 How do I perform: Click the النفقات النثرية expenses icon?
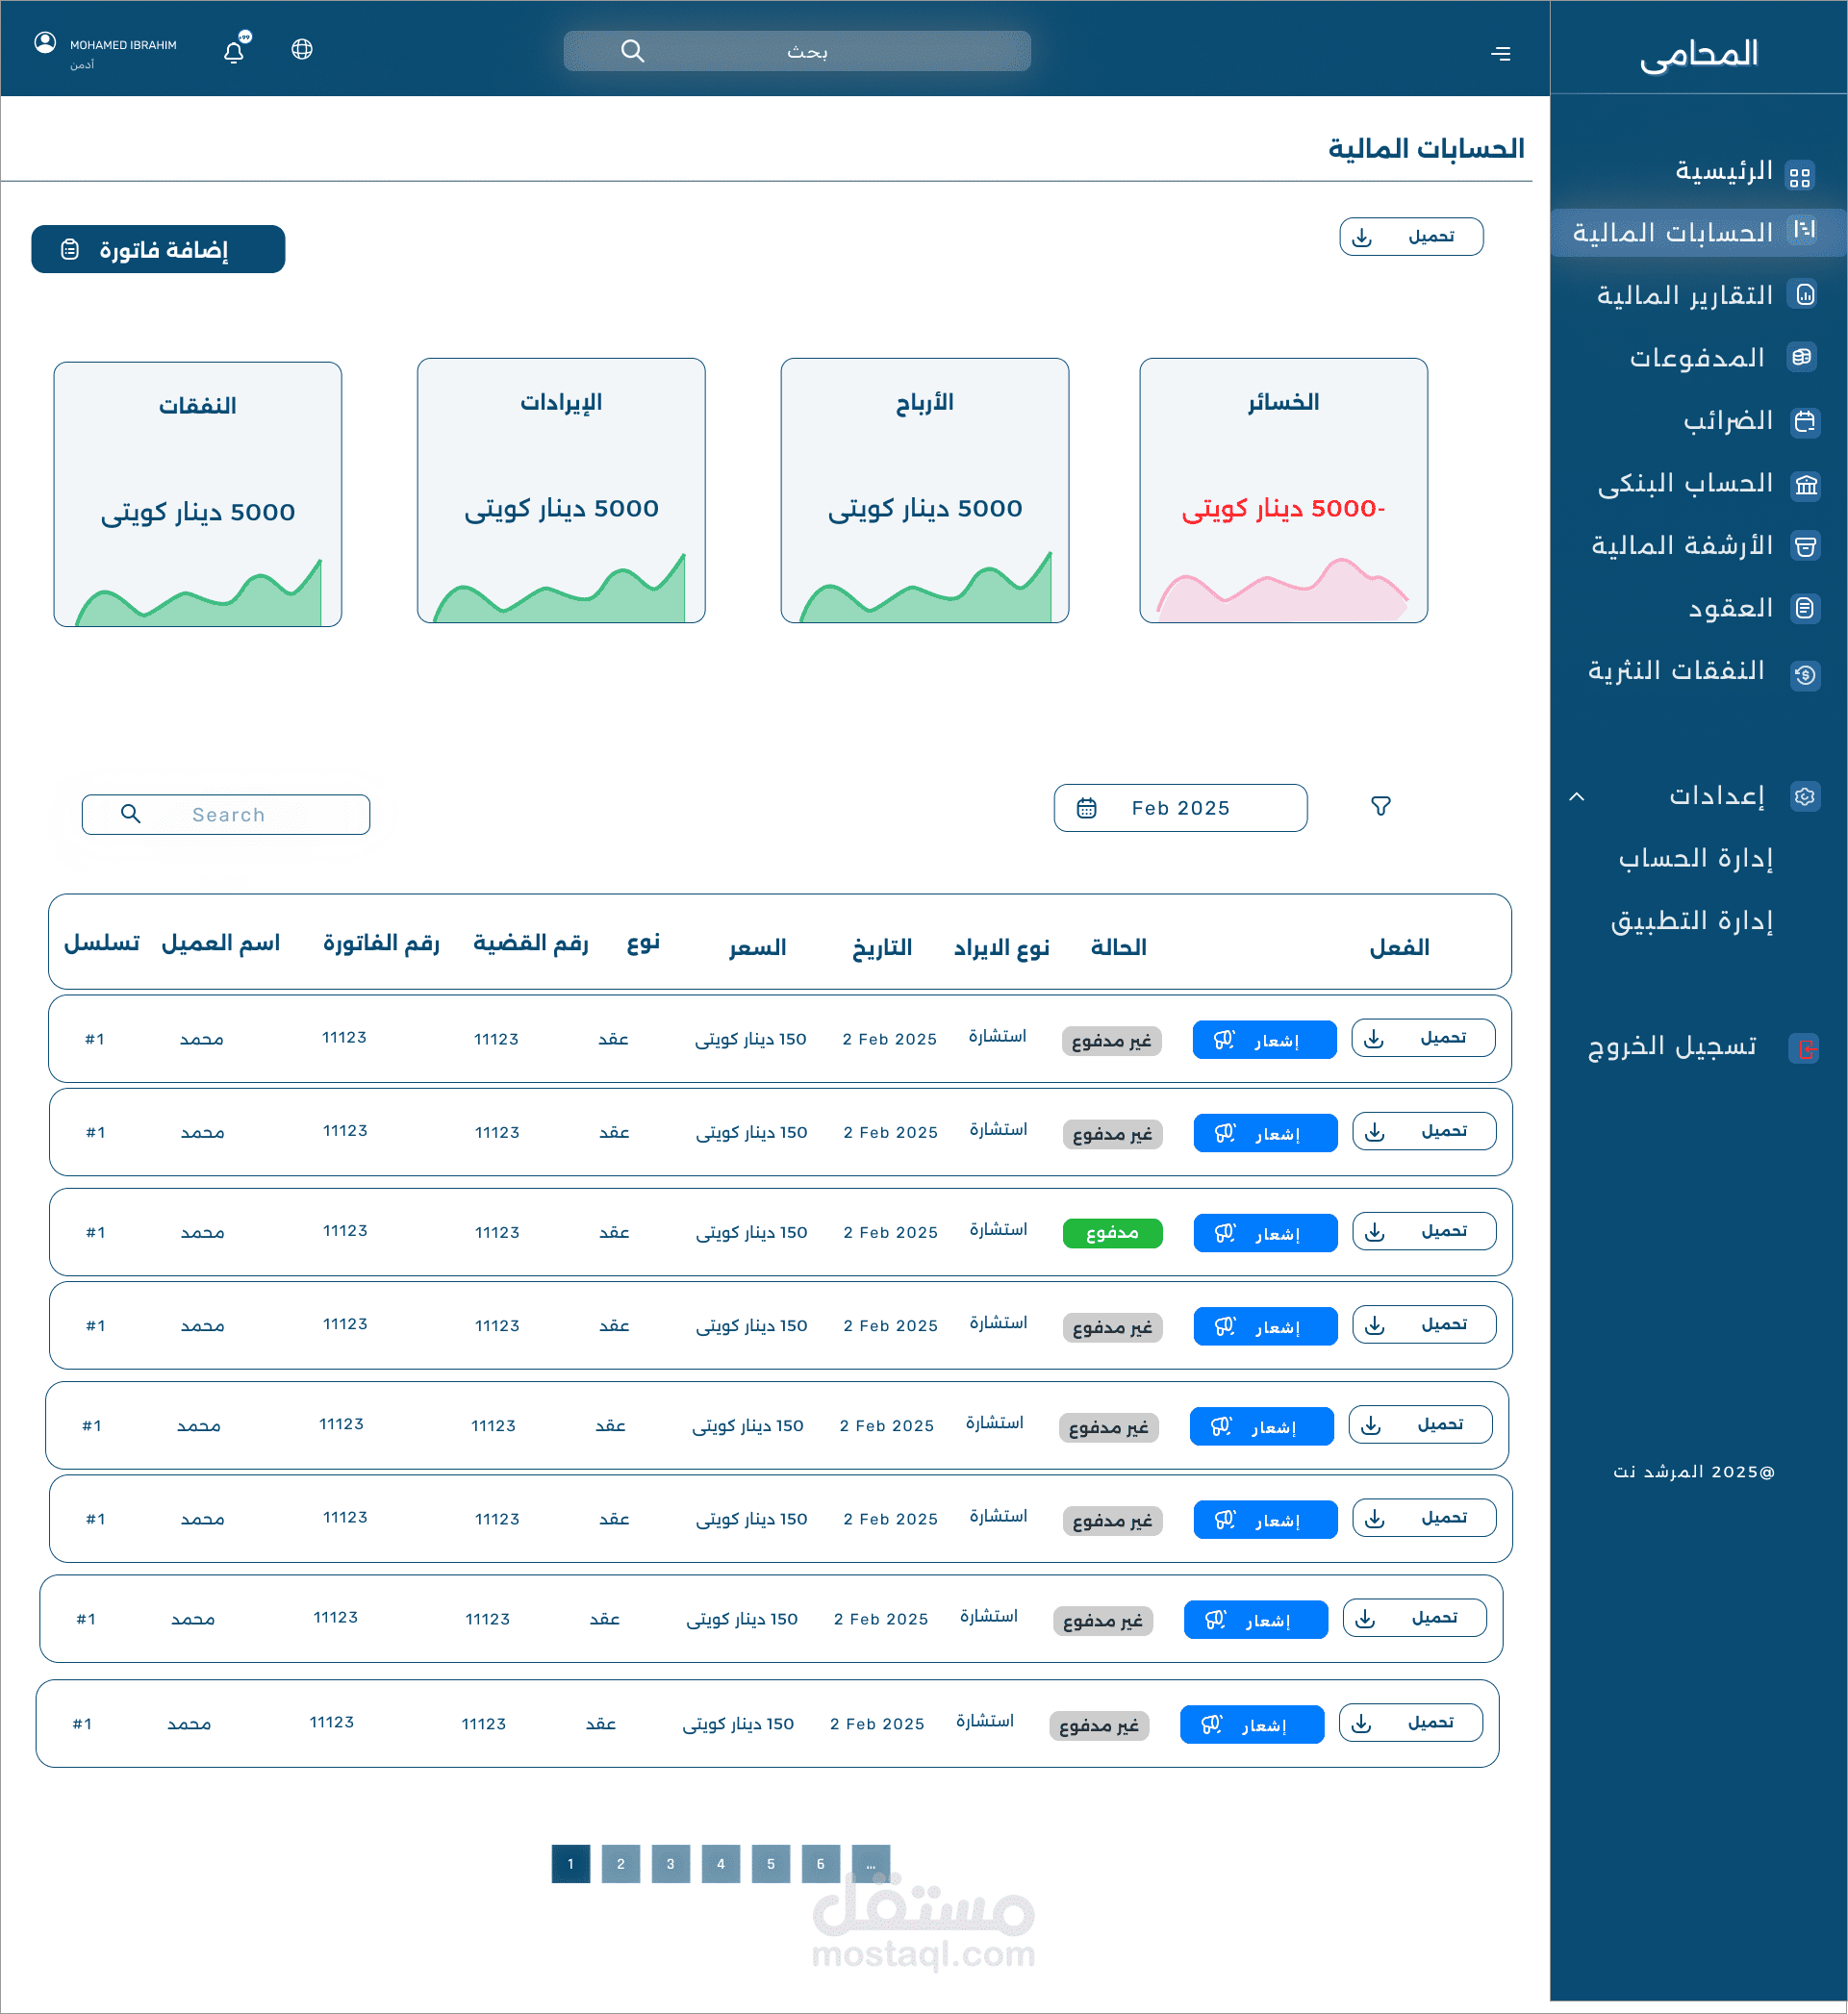(1806, 675)
